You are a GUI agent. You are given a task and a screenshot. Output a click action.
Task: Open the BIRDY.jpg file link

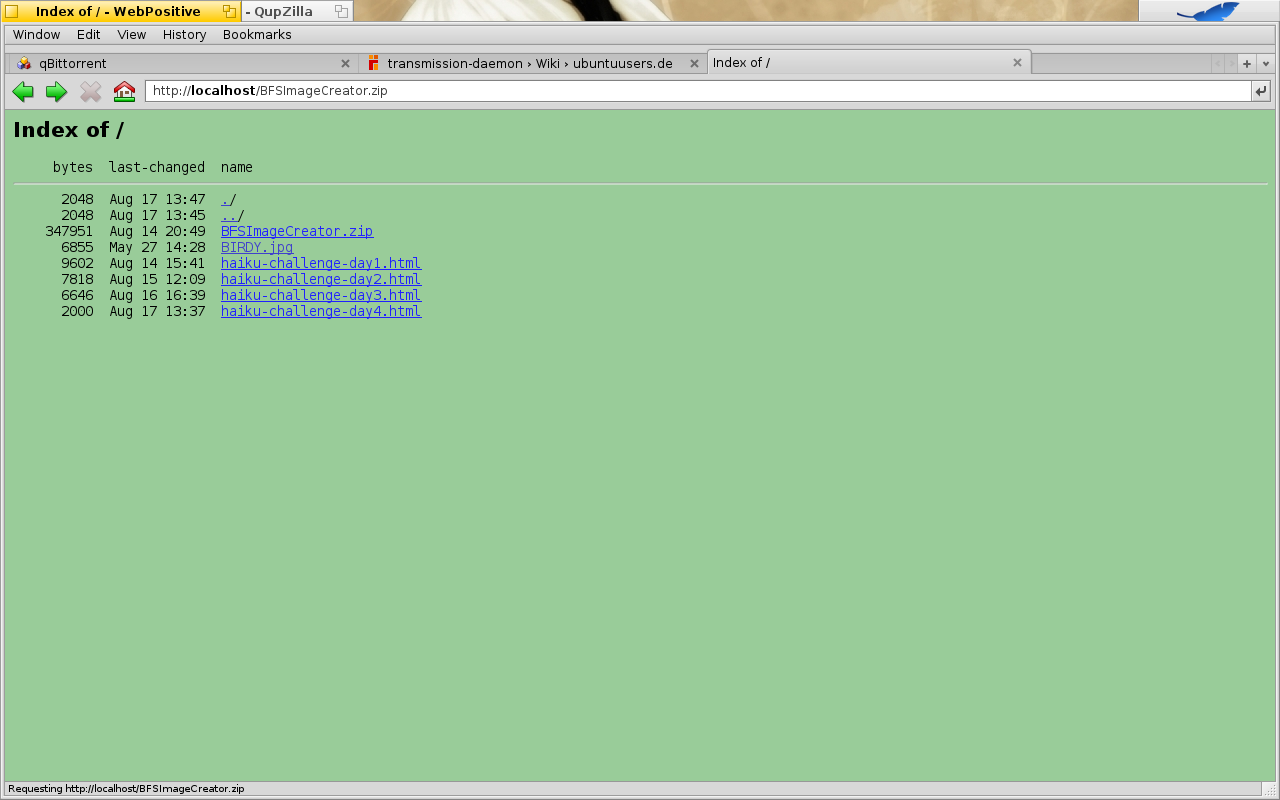click(256, 247)
